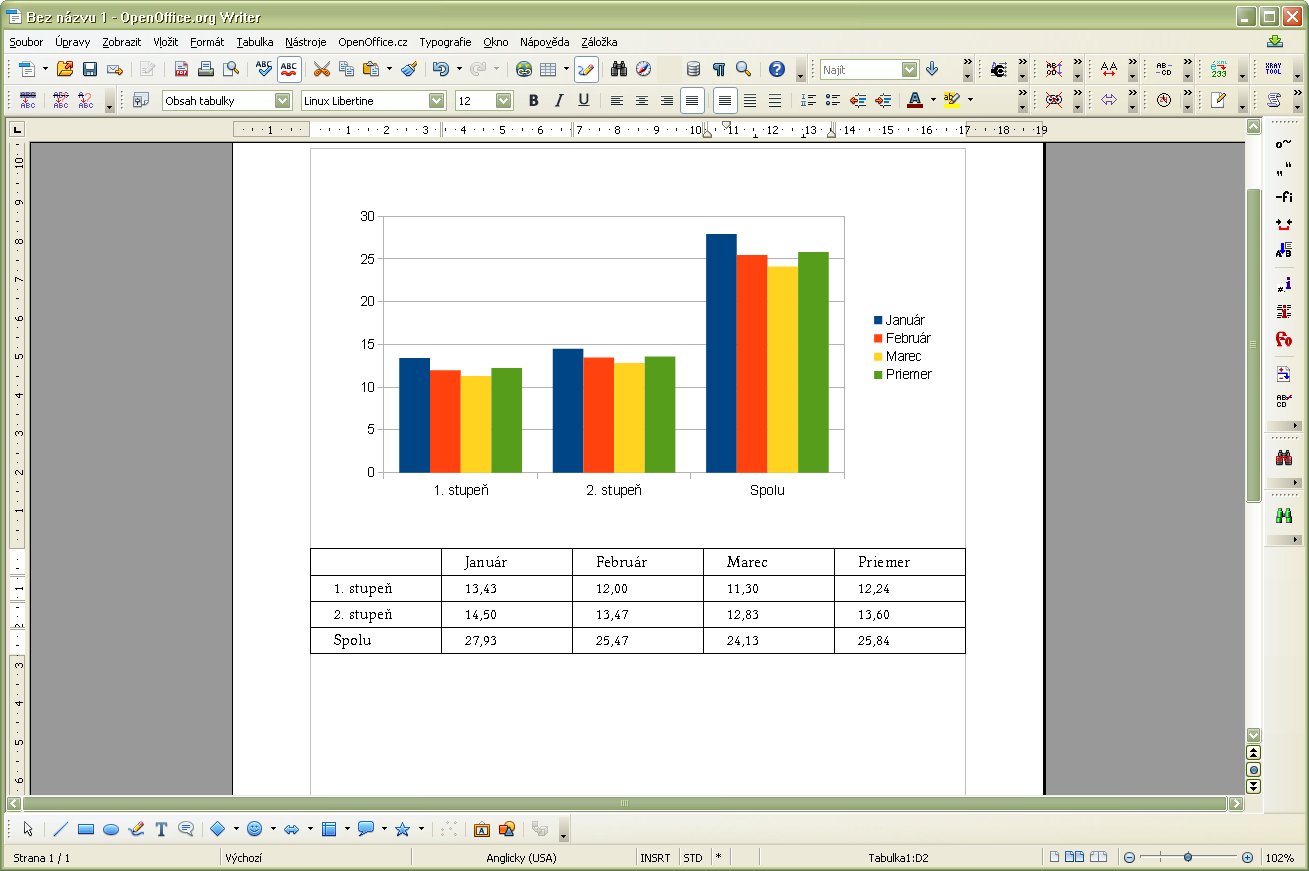The image size is (1309, 871).
Task: Activate the Format Paintbrush
Action: pyautogui.click(x=408, y=69)
